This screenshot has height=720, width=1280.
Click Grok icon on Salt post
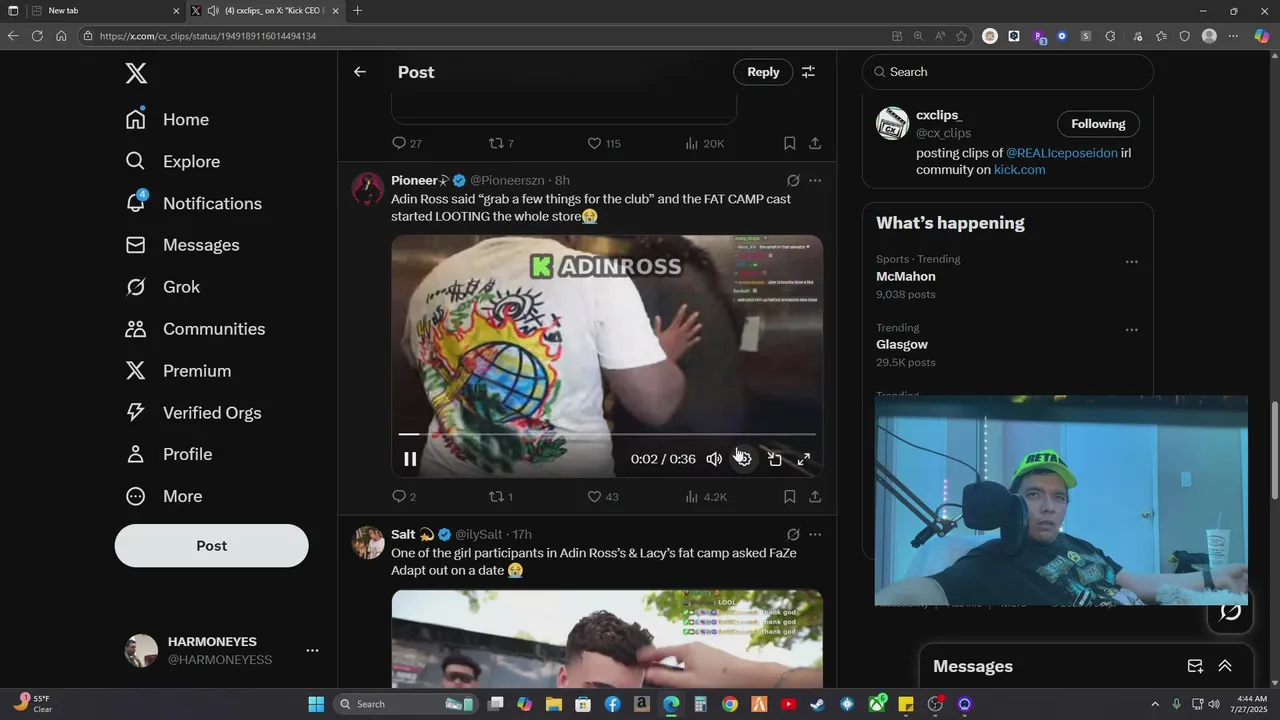(x=793, y=535)
